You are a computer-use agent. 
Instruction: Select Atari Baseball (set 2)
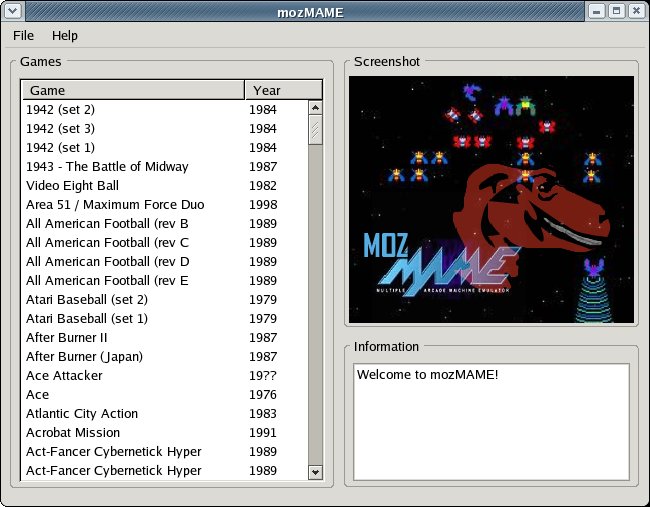[x=165, y=299]
